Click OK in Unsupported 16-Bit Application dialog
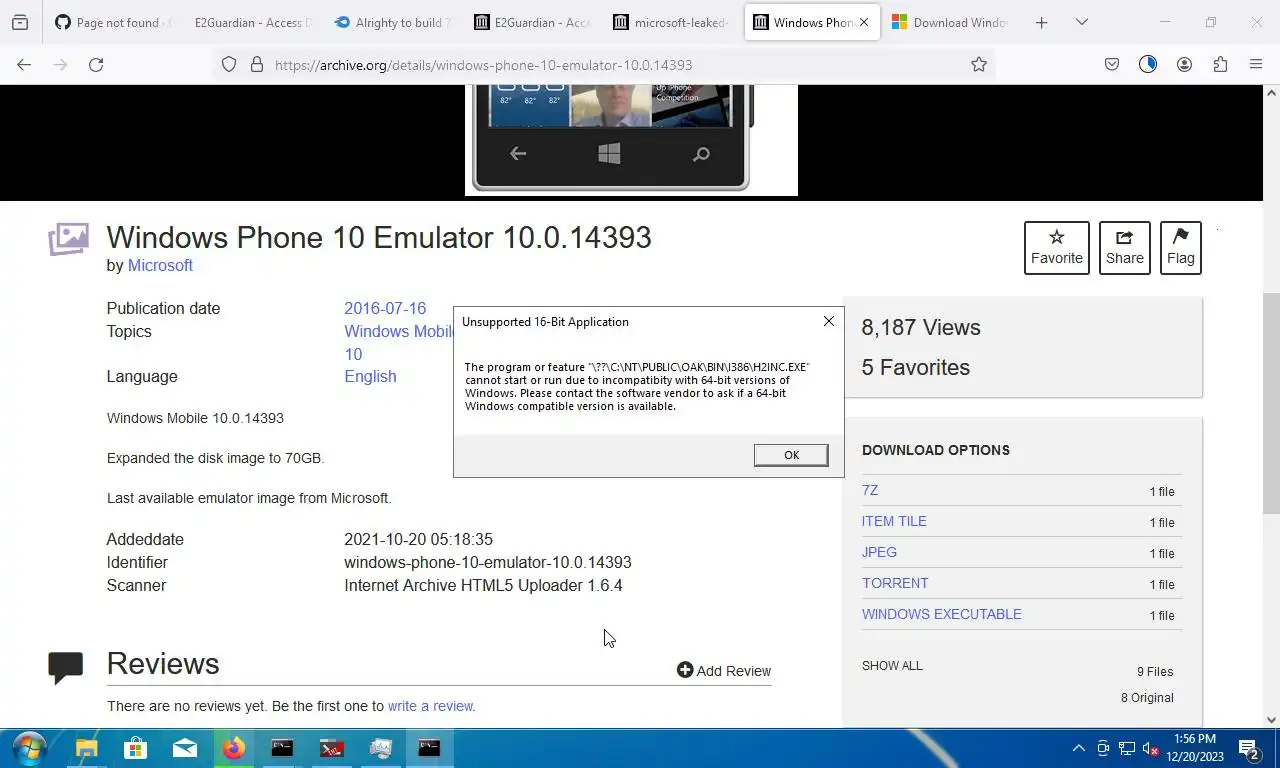Screen dimensions: 1280x768 pyautogui.click(x=791, y=455)
